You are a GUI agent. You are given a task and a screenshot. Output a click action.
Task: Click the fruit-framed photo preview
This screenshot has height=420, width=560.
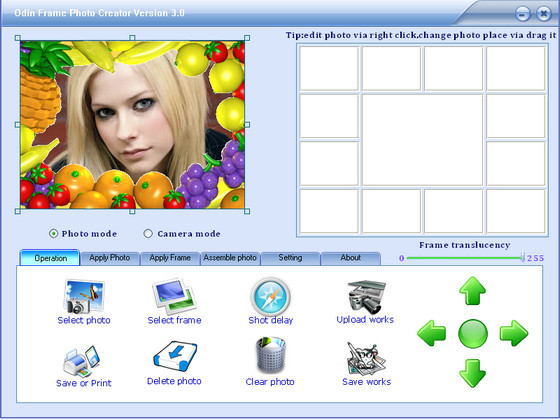point(132,125)
